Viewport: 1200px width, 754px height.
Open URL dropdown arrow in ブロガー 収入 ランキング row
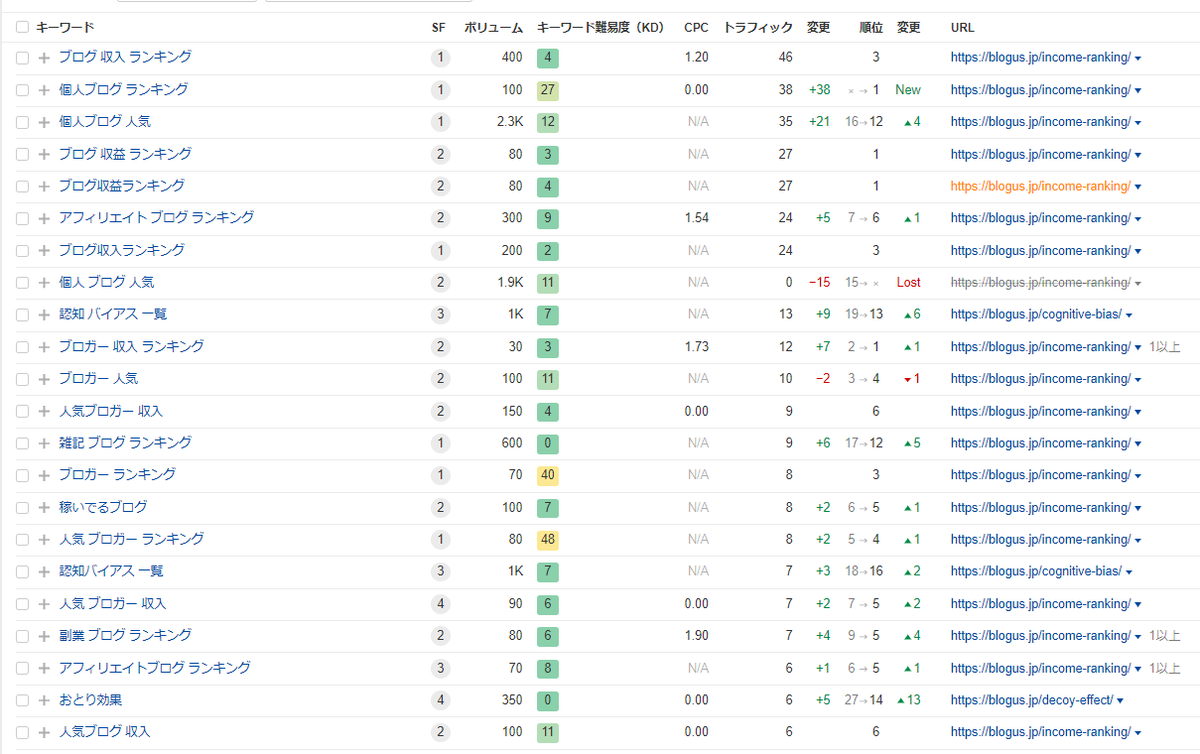click(x=1138, y=347)
